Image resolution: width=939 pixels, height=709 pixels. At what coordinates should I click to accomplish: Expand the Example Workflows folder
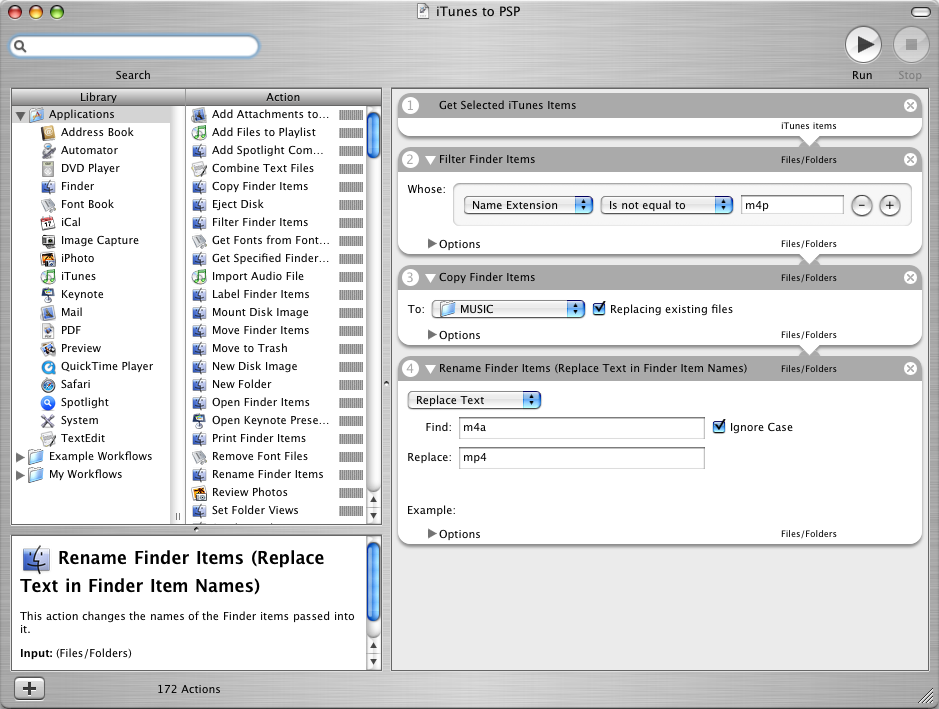pyautogui.click(x=20, y=457)
